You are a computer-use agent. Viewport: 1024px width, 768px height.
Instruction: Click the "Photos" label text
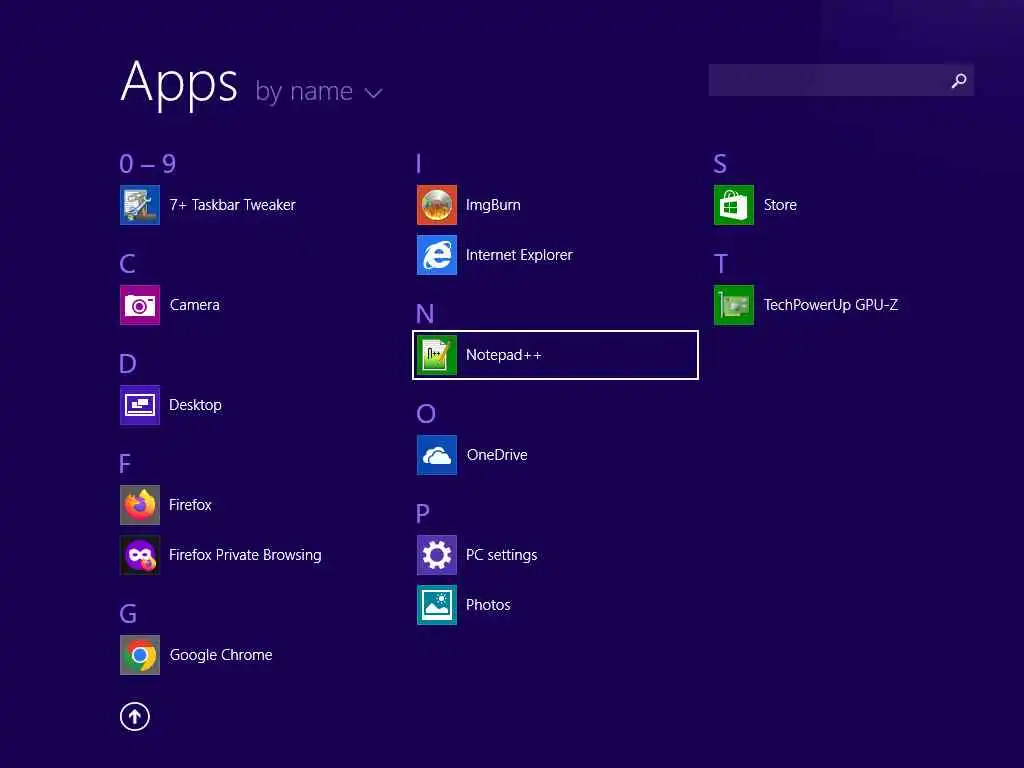pos(488,605)
